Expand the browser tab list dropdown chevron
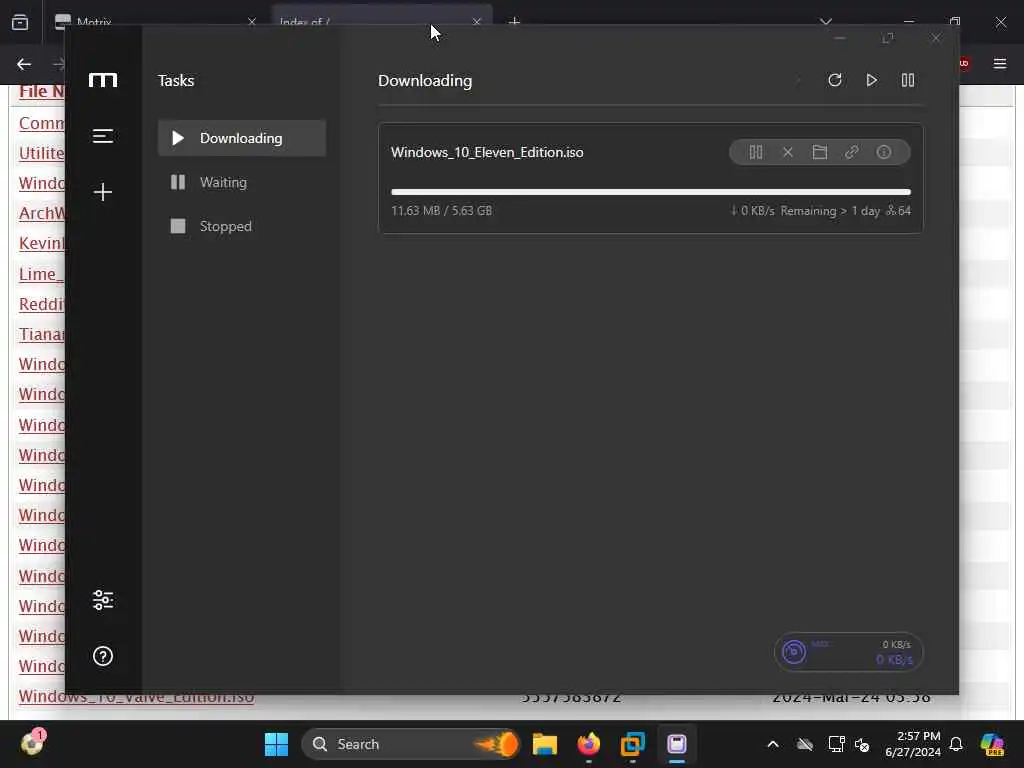The height and width of the screenshot is (768, 1024). (x=826, y=22)
